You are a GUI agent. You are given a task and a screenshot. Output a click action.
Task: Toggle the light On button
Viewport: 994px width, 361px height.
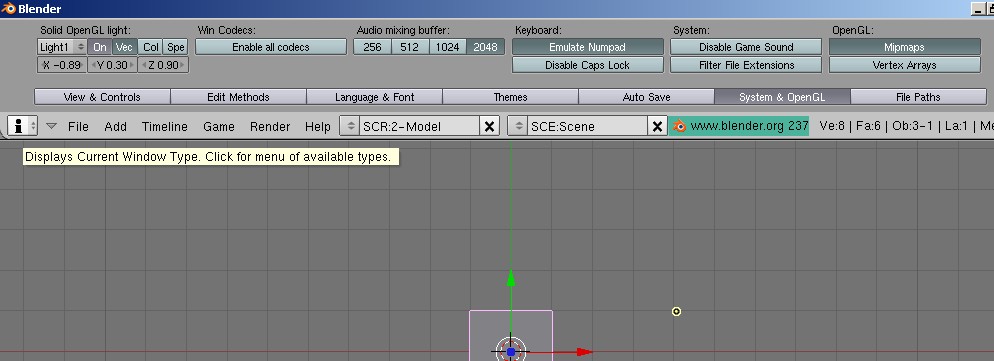[100, 47]
